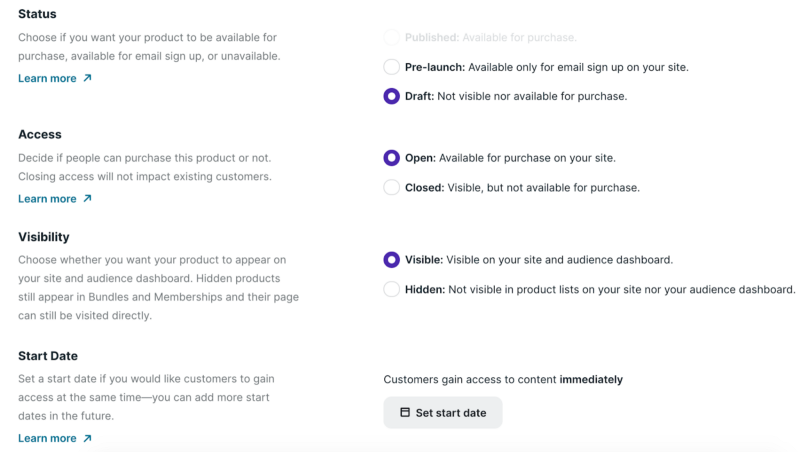Choose the Closed access radio button
This screenshot has height=452, width=800.
[x=392, y=187]
